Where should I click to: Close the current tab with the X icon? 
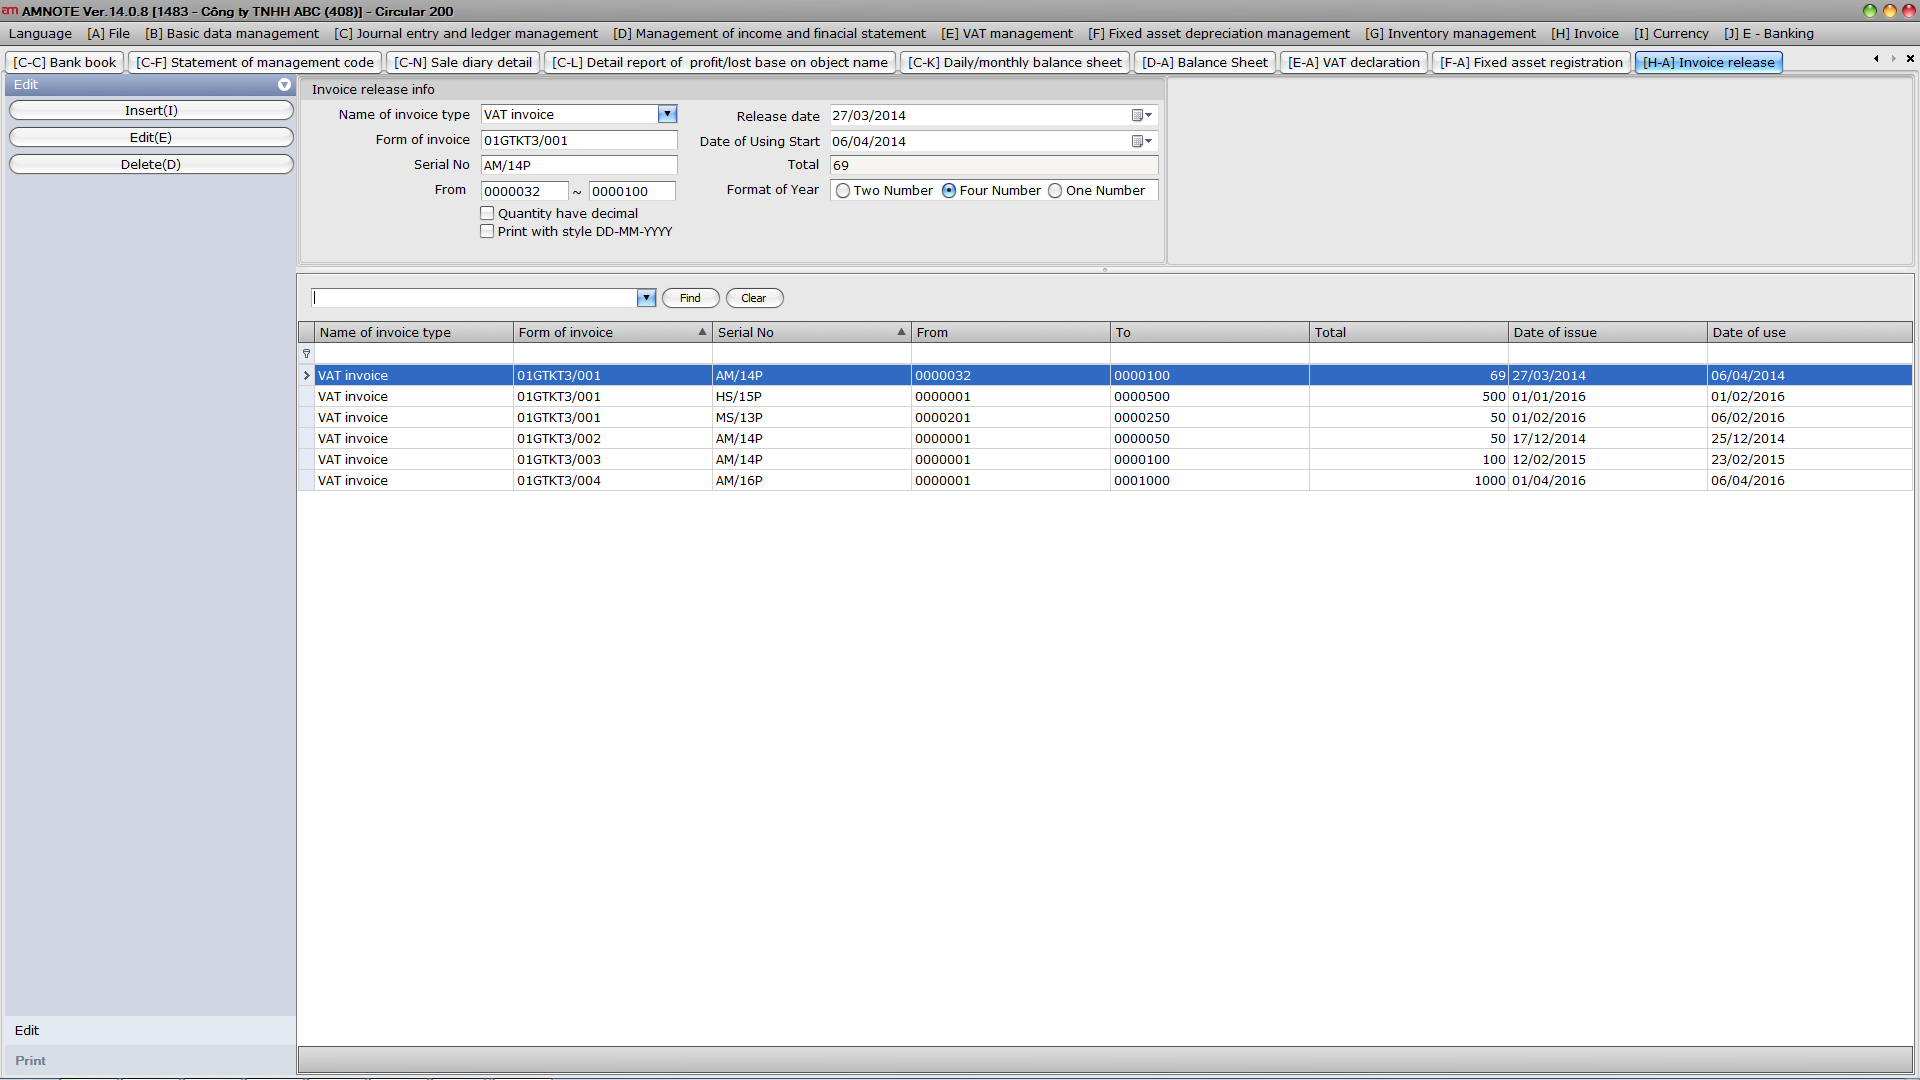click(1910, 59)
